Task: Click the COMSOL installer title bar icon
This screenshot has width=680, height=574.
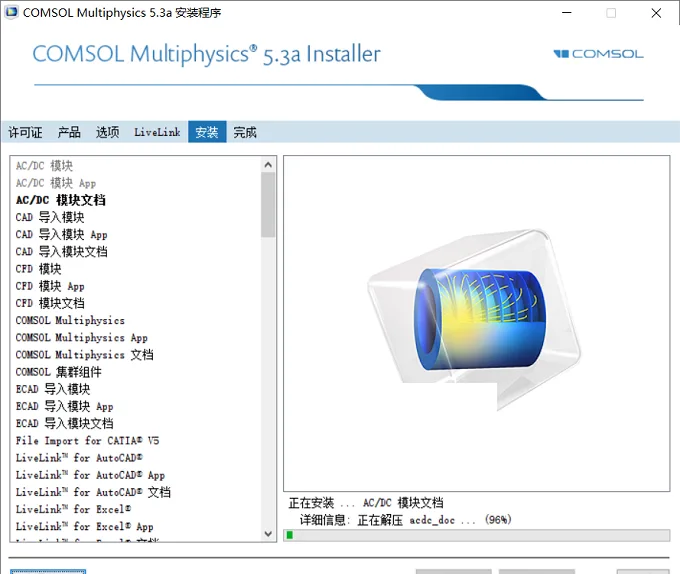Action: pyautogui.click(x=11, y=12)
